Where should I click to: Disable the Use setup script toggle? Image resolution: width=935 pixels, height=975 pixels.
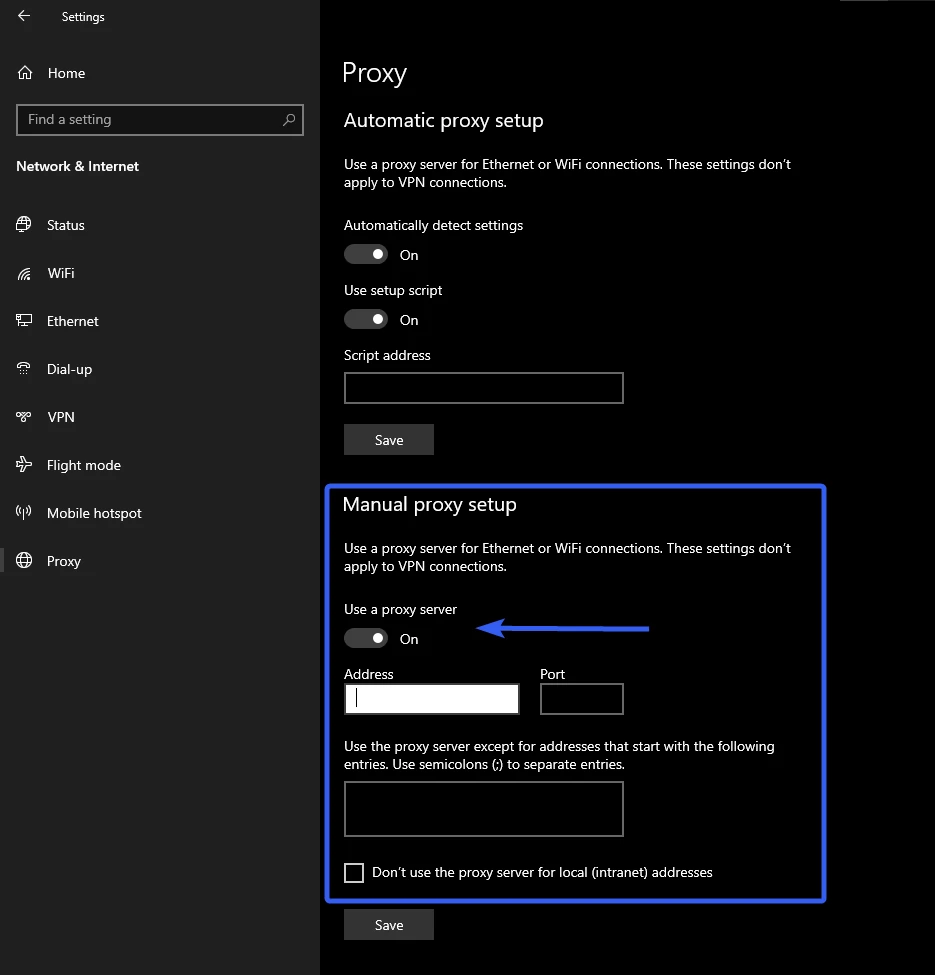pyautogui.click(x=366, y=320)
